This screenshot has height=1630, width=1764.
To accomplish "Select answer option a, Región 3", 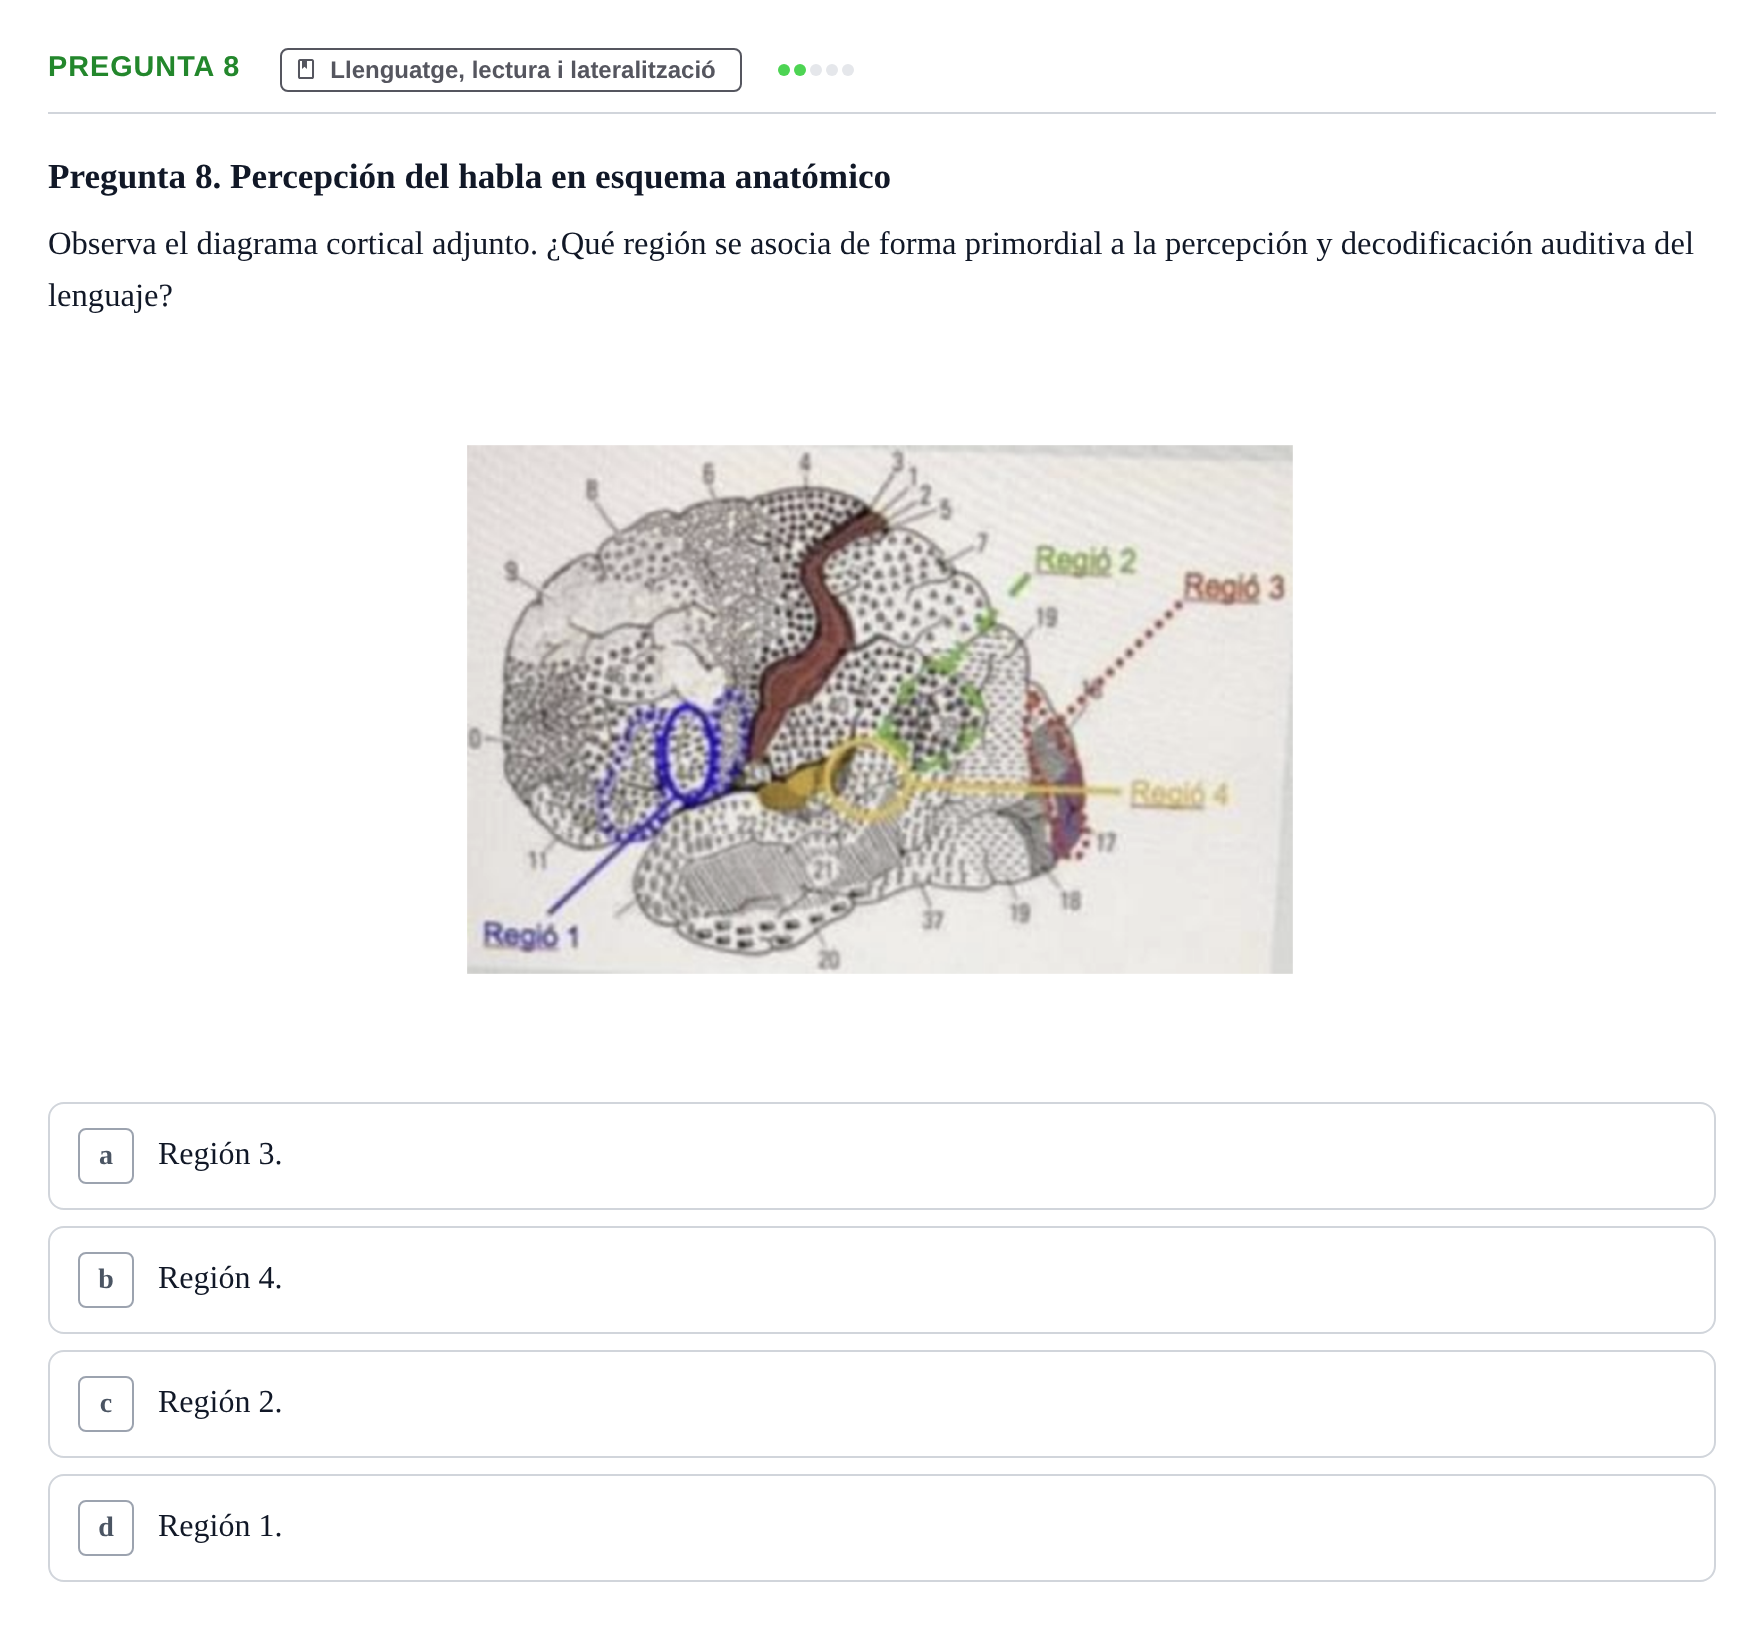I will coord(881,1156).
